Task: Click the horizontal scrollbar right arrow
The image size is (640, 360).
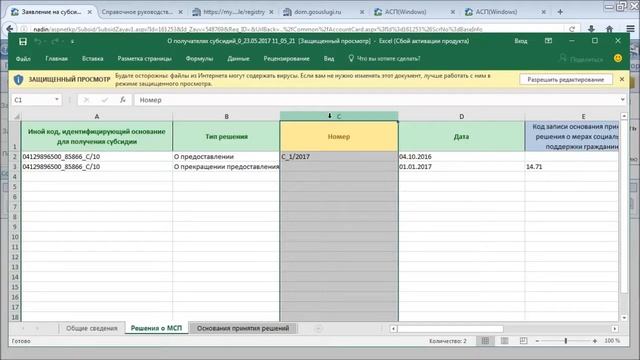Action: tap(615, 329)
